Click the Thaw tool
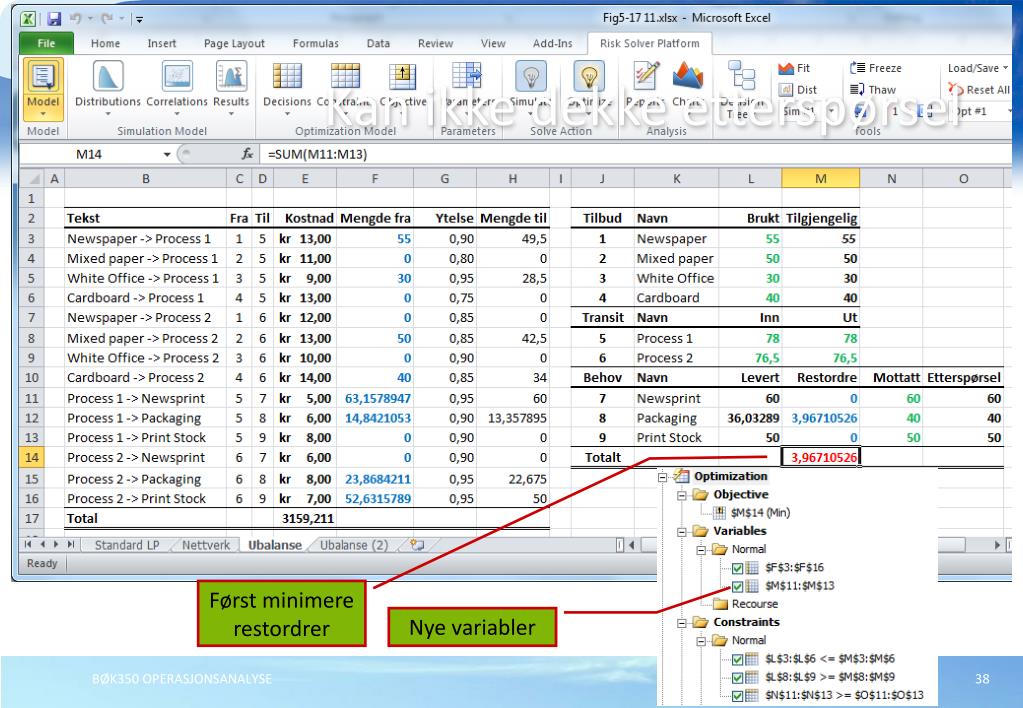 coord(873,90)
